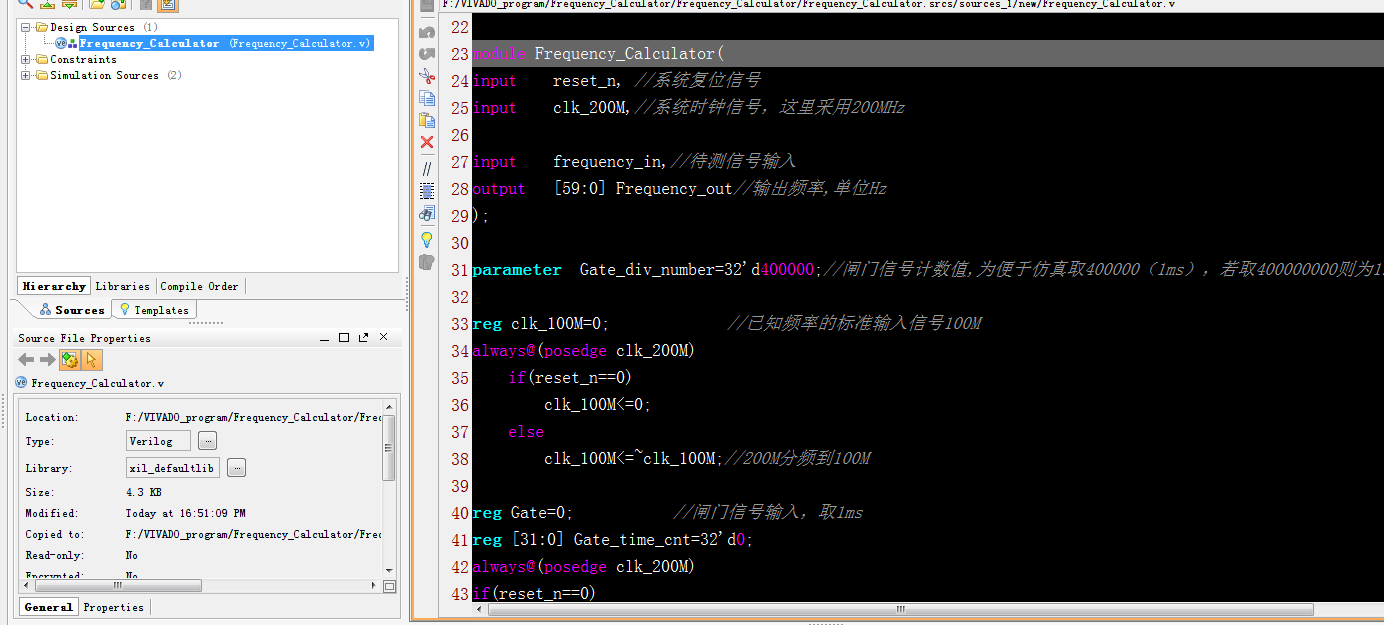Expand the Constraints folder
Screen dimensions: 1384x625
[x=25, y=59]
